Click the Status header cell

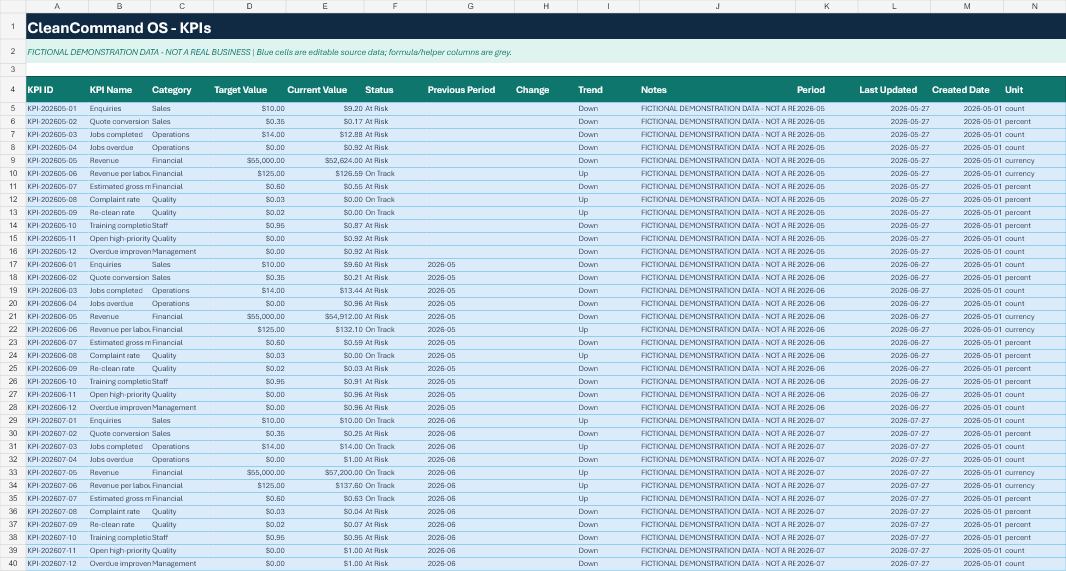pyautogui.click(x=395, y=90)
